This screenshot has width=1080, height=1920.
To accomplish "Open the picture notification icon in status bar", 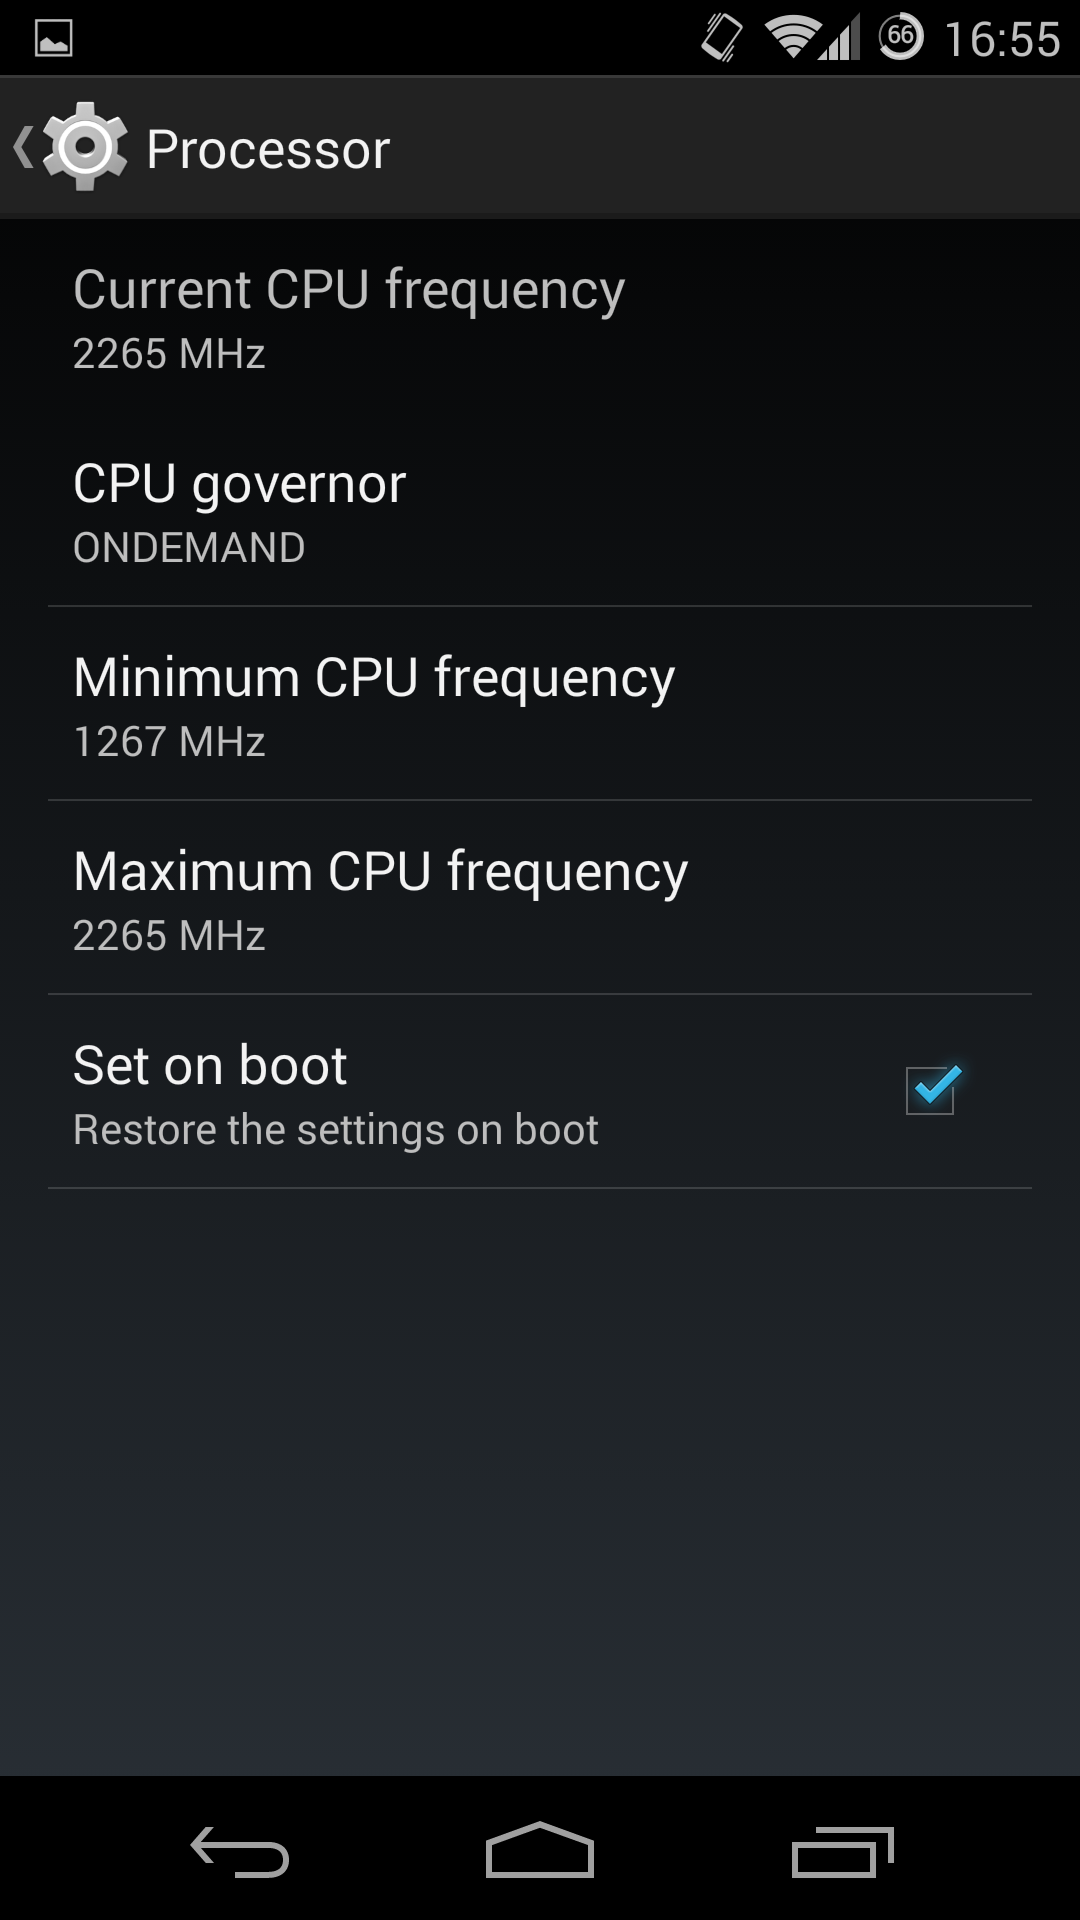I will tap(53, 39).
